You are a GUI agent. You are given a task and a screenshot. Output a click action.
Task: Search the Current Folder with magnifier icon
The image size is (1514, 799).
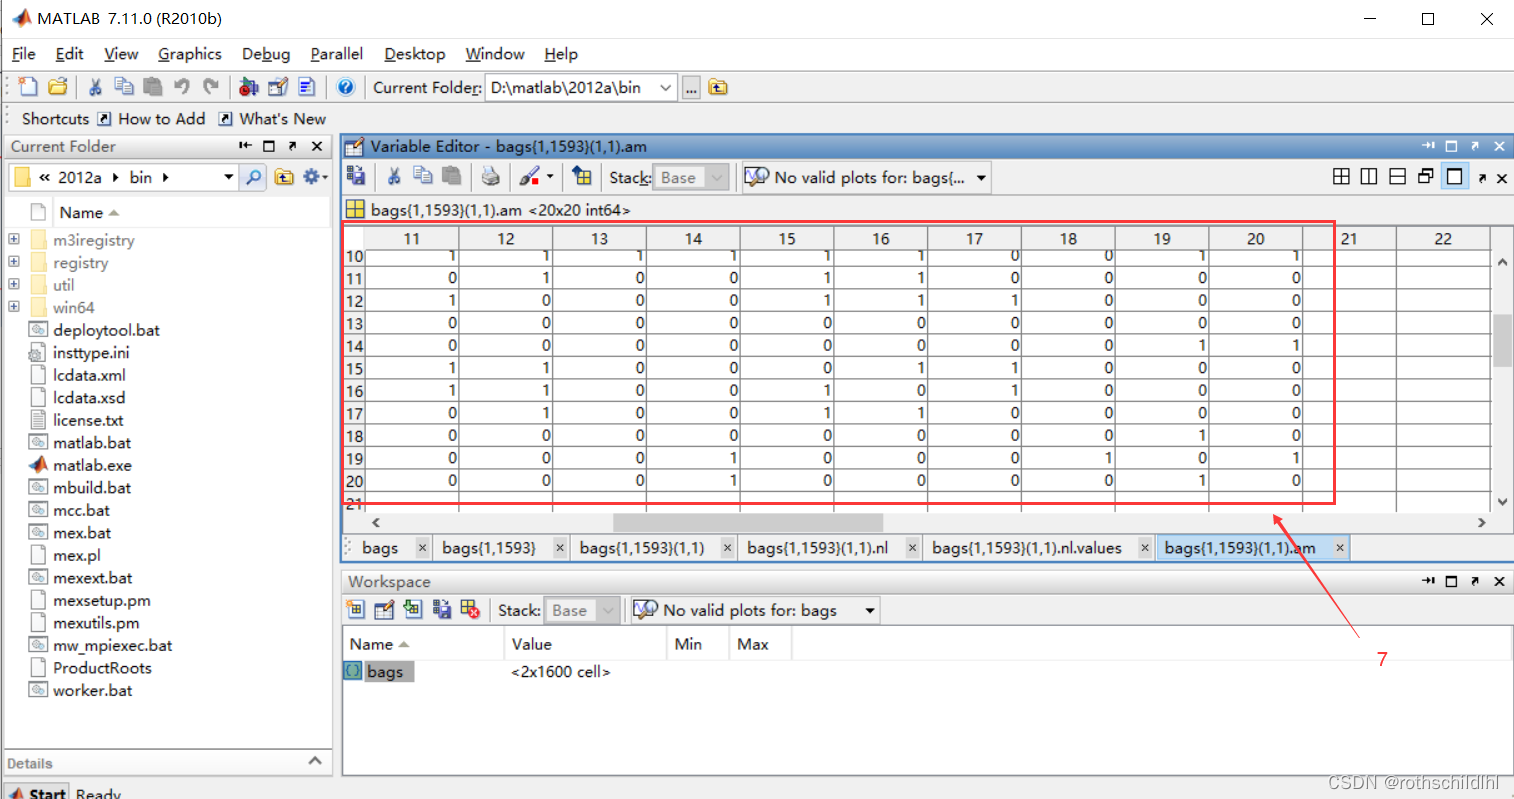pyautogui.click(x=255, y=177)
